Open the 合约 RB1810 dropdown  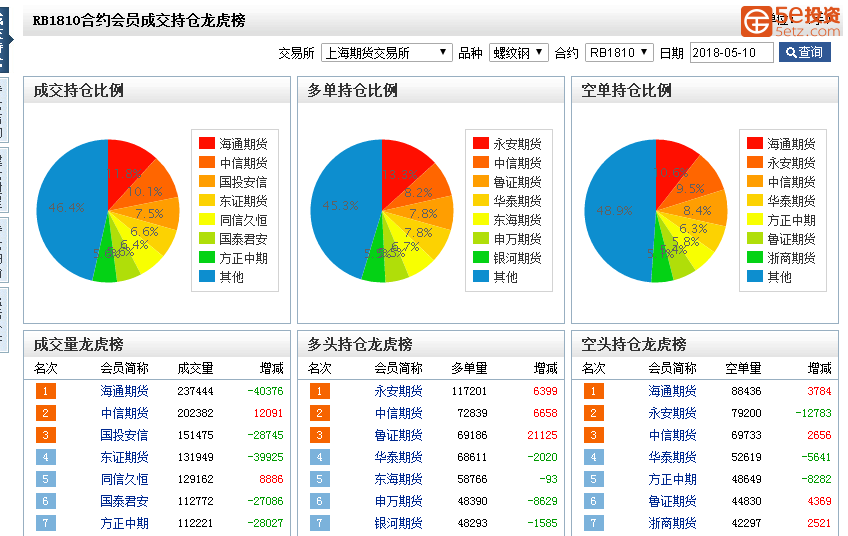pos(619,52)
